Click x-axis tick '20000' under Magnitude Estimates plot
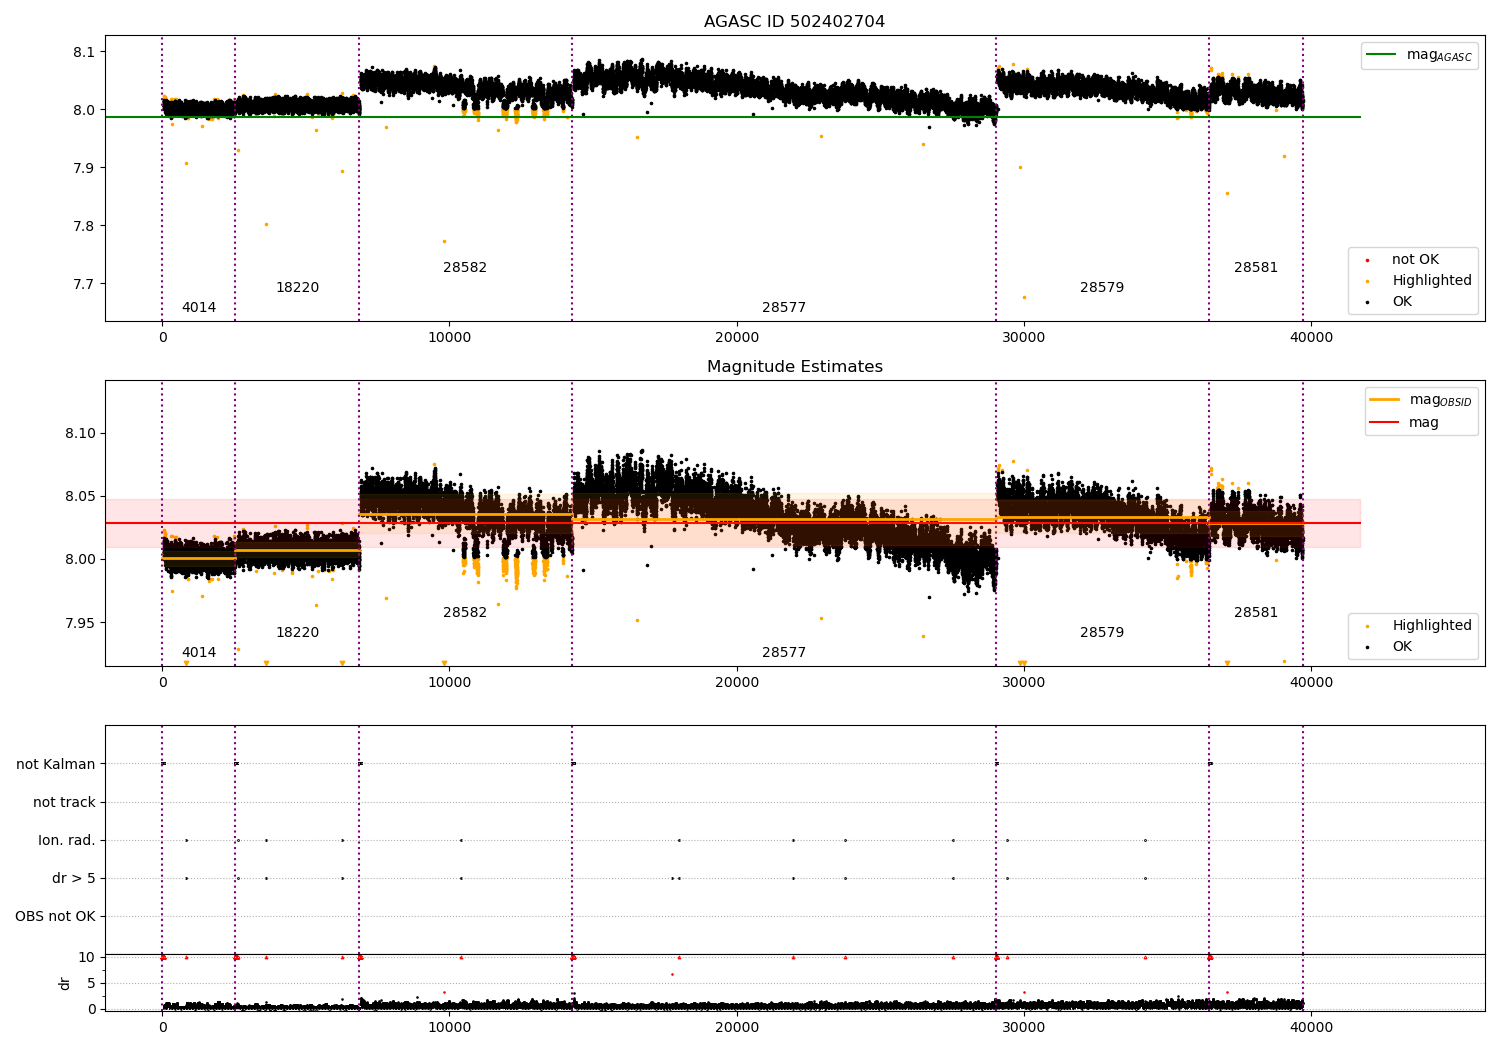Viewport: 1500px width, 1050px height. pos(737,683)
